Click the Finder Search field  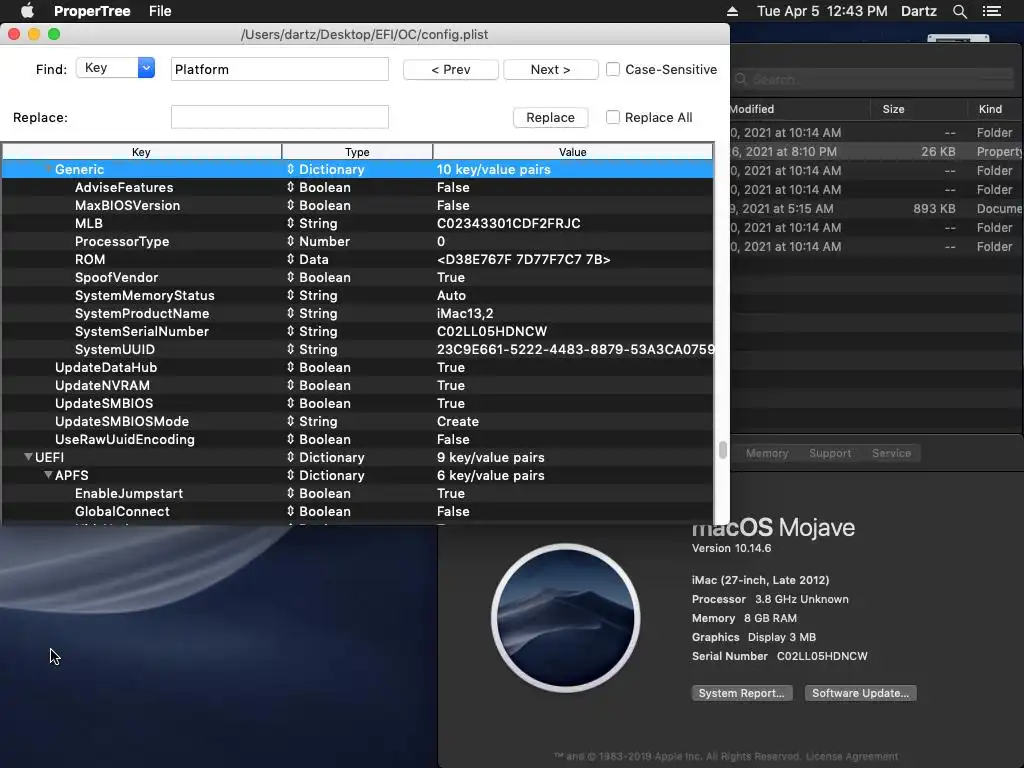(x=872, y=79)
